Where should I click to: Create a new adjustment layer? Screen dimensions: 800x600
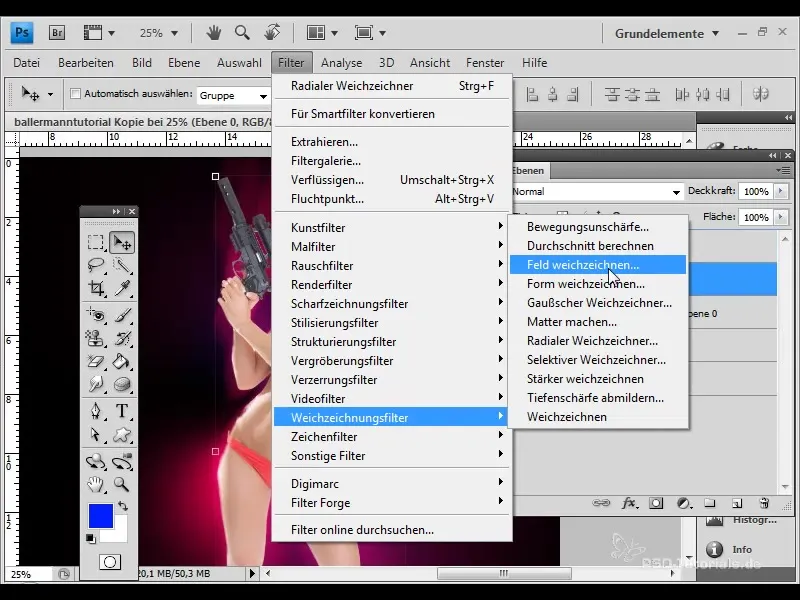pyautogui.click(x=684, y=503)
